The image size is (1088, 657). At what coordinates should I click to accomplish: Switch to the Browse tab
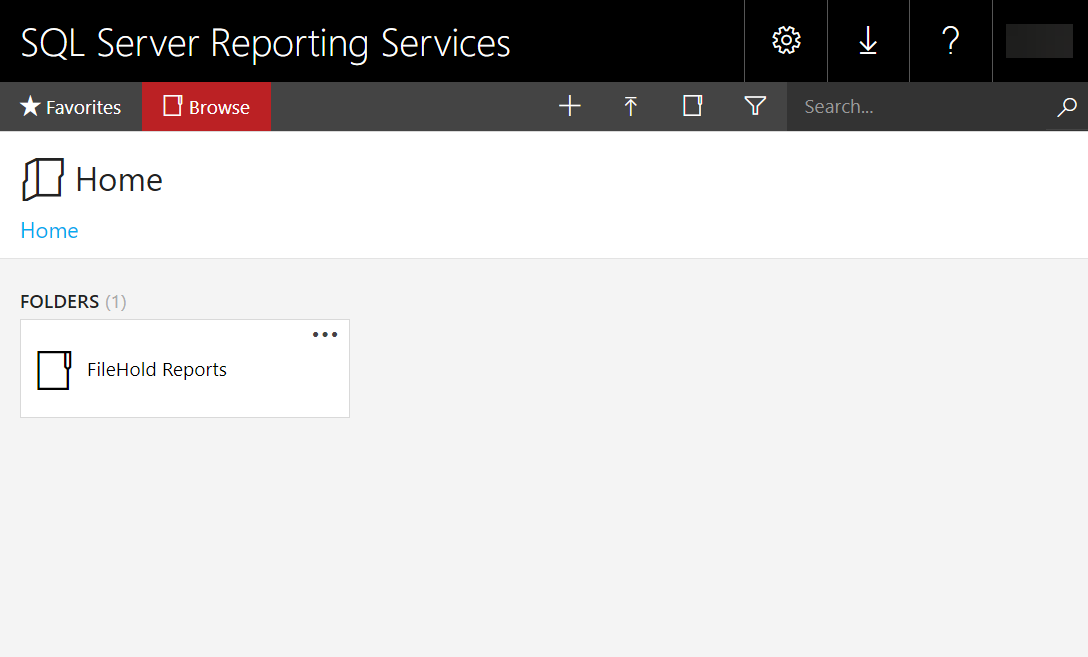tap(206, 106)
